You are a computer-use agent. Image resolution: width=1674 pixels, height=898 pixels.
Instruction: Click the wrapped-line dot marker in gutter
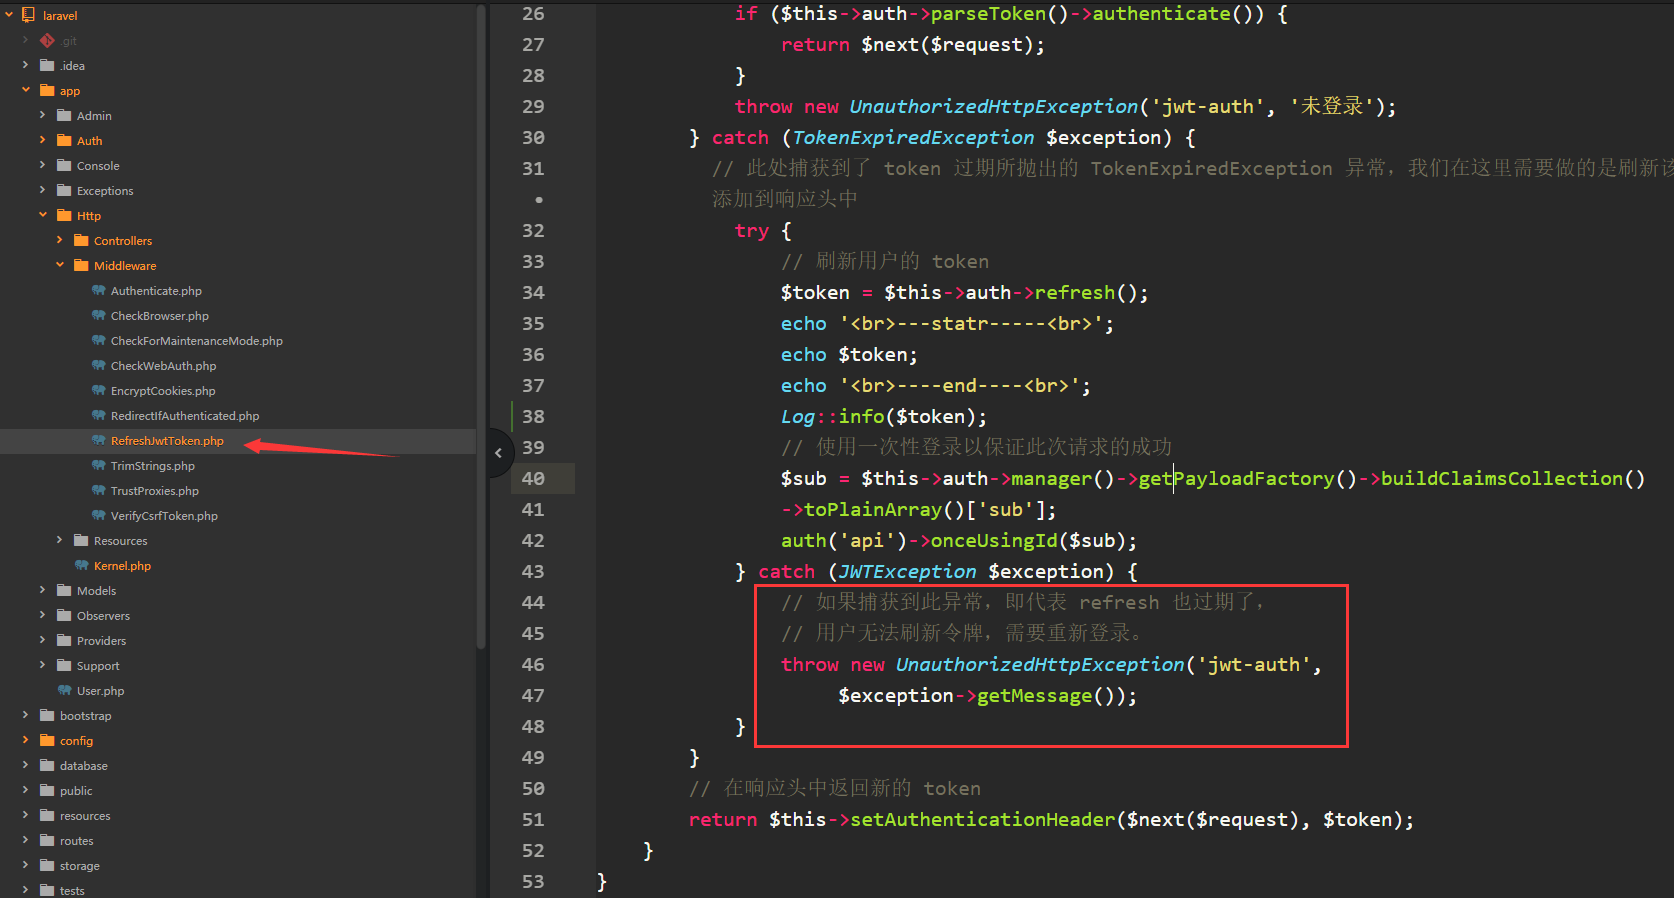tap(539, 200)
